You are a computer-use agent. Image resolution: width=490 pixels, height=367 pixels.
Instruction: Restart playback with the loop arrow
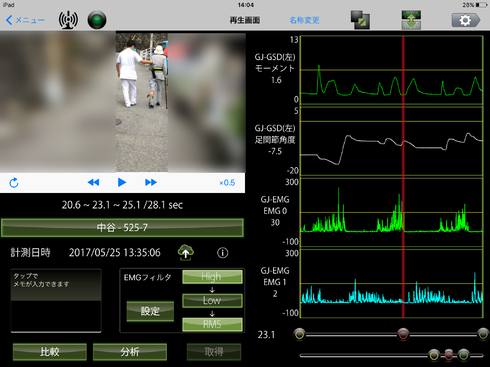(14, 183)
